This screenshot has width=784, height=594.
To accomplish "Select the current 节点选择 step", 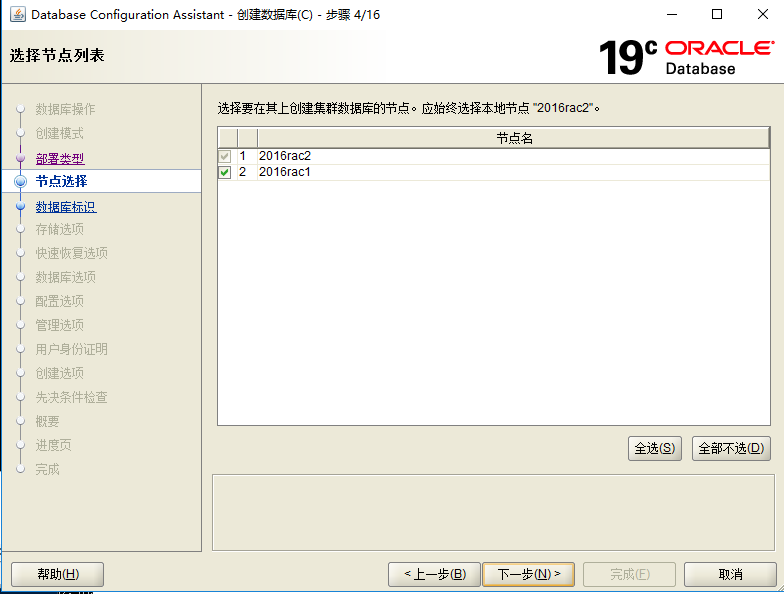I will click(61, 181).
